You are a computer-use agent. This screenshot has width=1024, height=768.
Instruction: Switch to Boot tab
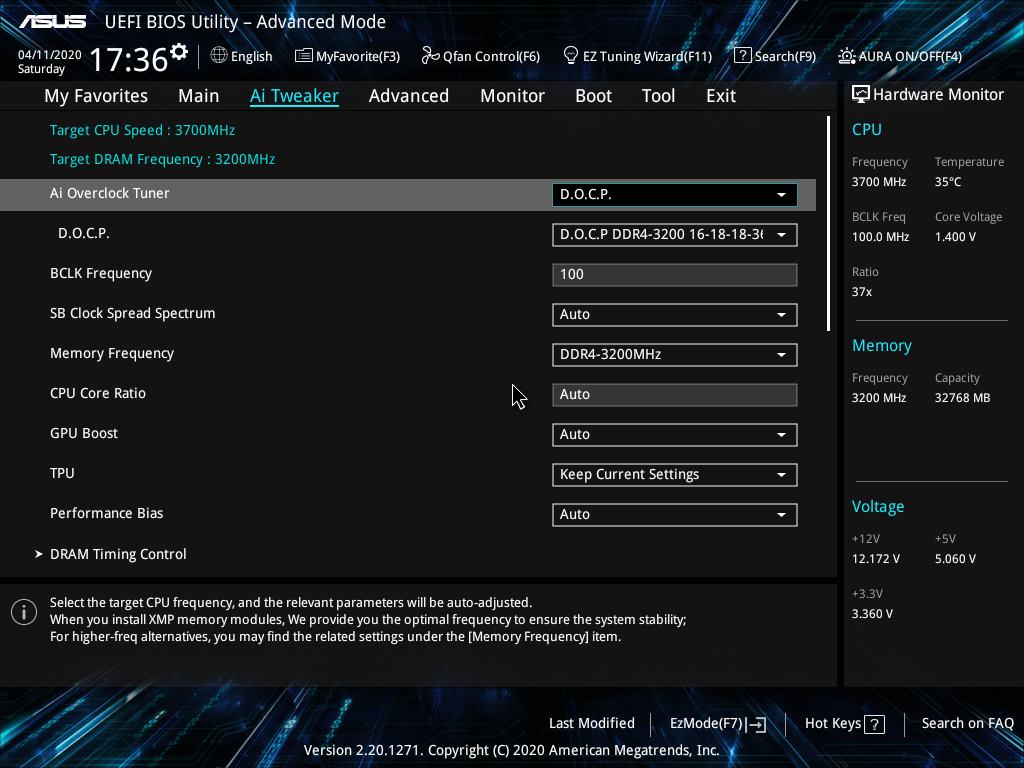(593, 96)
